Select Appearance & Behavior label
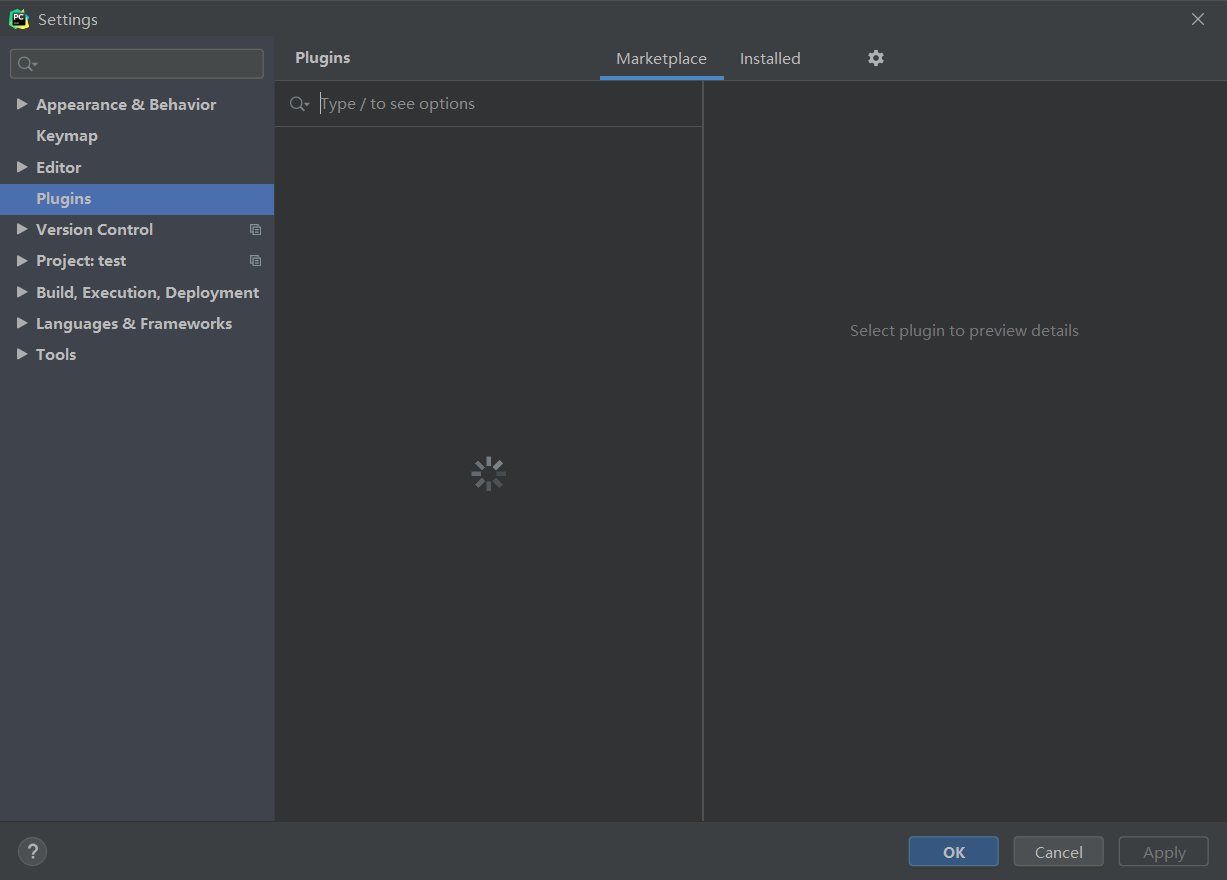This screenshot has height=880, width=1227. coord(126,105)
